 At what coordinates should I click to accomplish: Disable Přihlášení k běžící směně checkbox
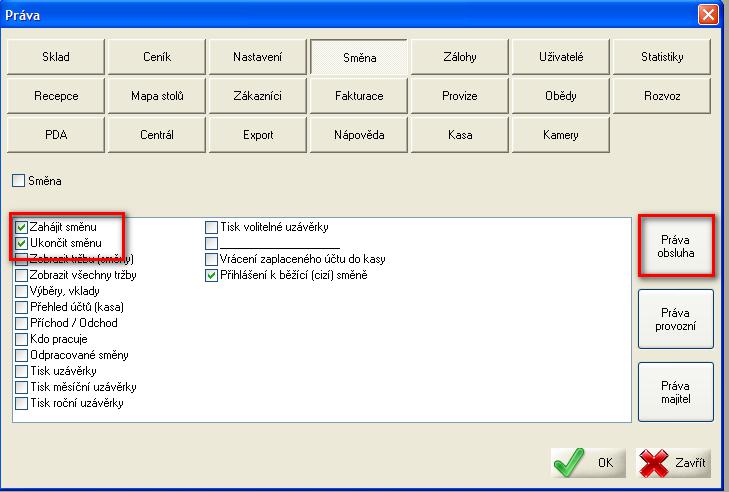[211, 275]
